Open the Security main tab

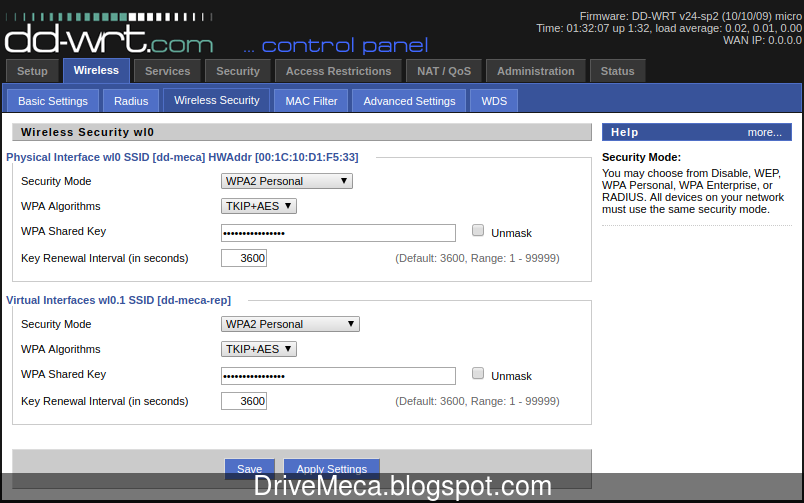(x=238, y=71)
